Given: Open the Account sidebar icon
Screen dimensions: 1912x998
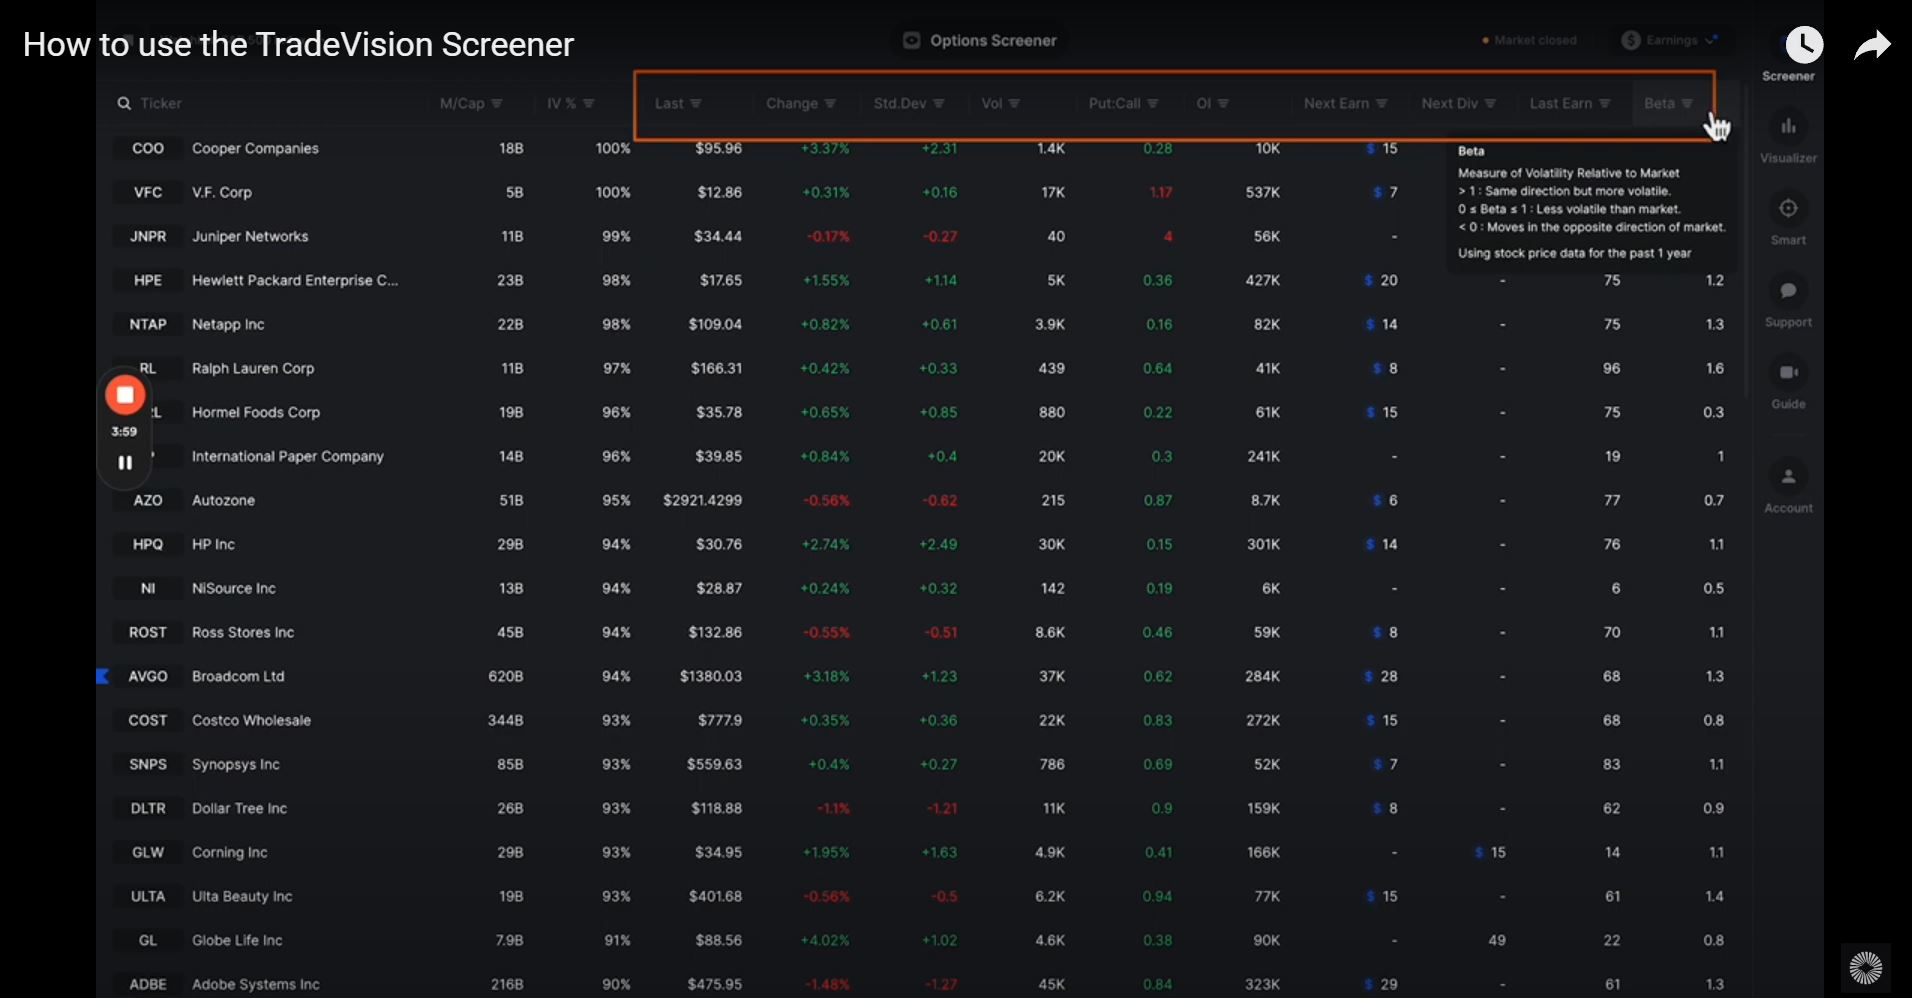Looking at the screenshot, I should click(1788, 476).
